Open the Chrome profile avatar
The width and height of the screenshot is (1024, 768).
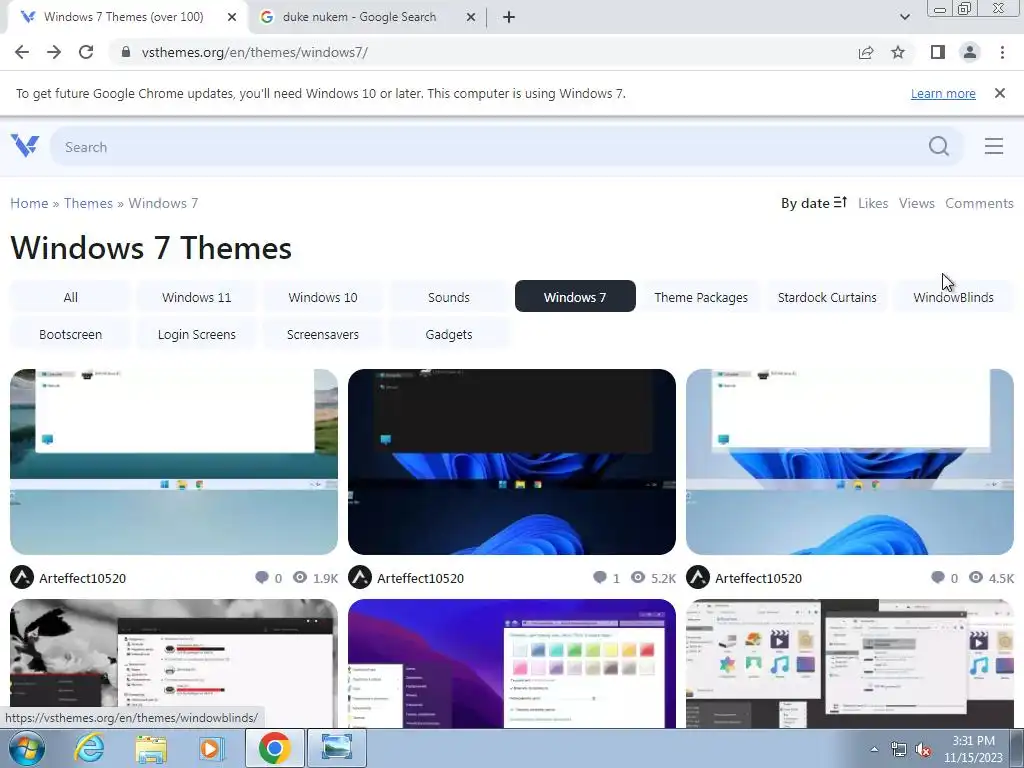(x=970, y=52)
